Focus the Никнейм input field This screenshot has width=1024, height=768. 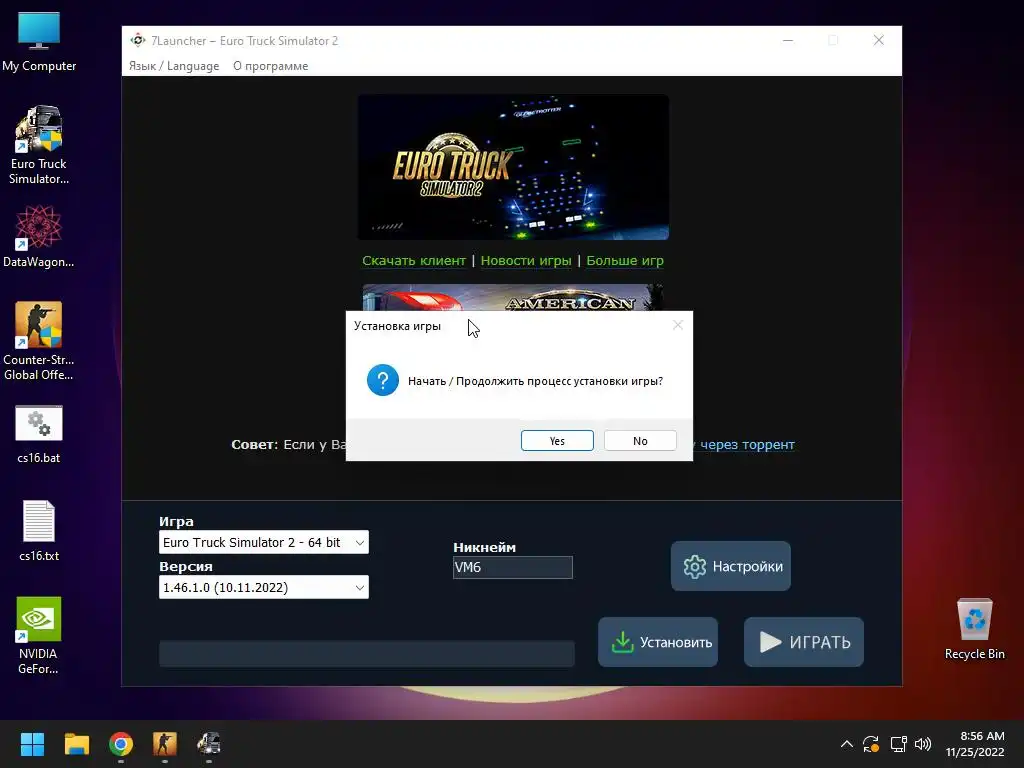tap(513, 568)
